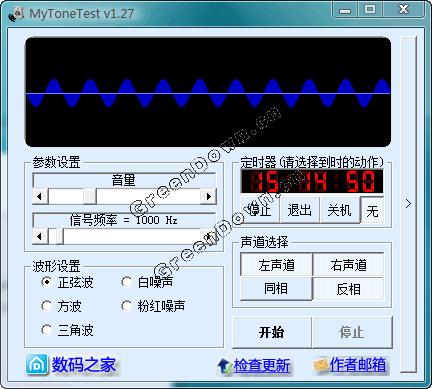Select the 白噪声 radio button
The image size is (432, 389).
[127, 282]
